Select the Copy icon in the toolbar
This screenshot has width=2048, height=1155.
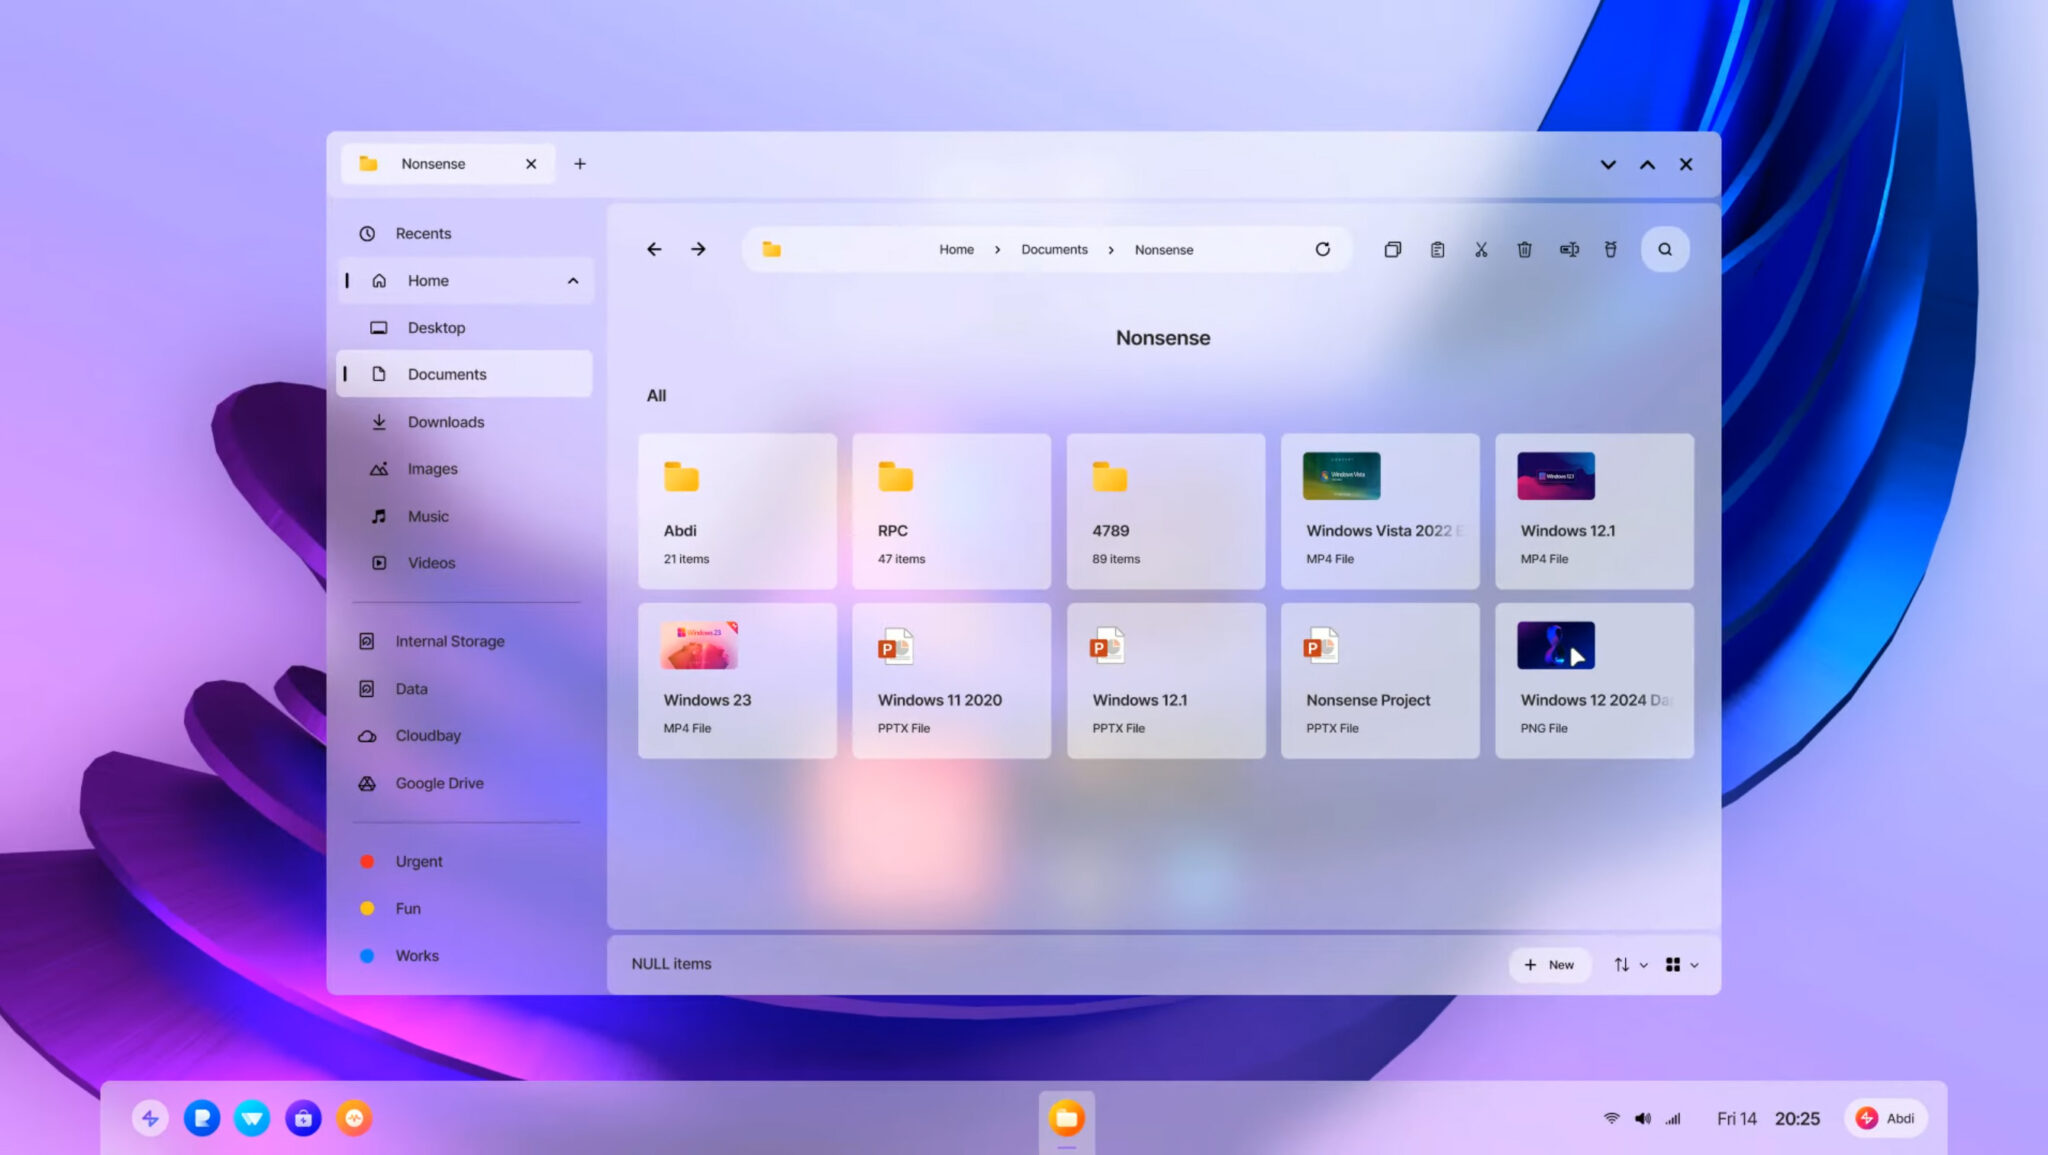1393,249
